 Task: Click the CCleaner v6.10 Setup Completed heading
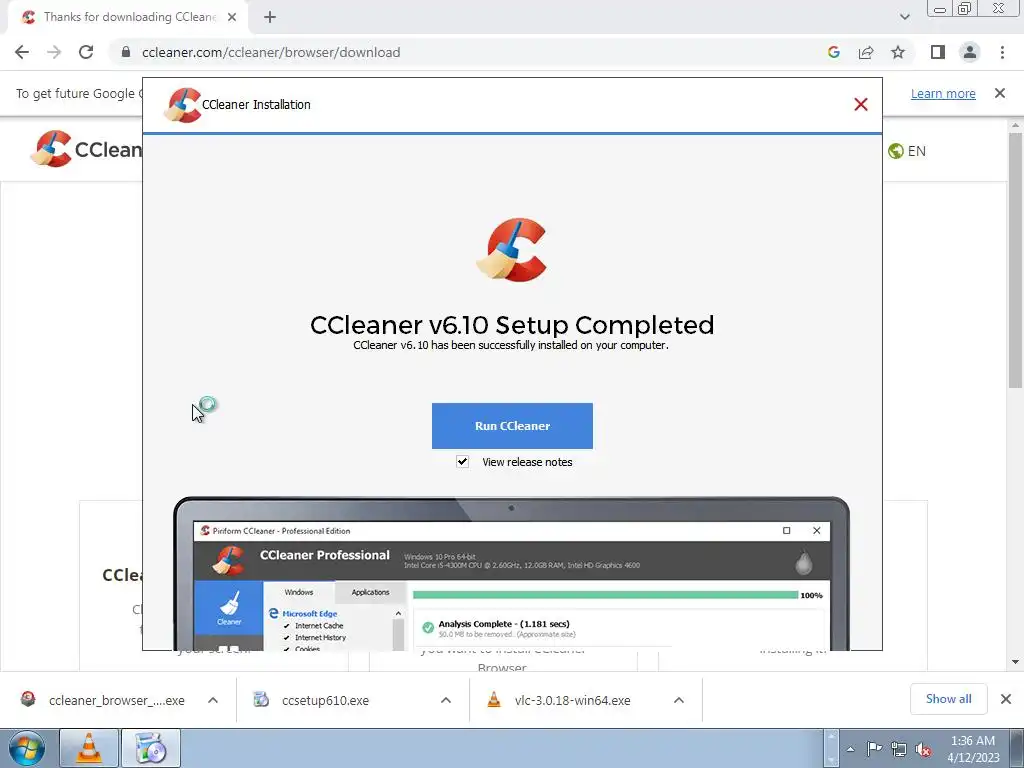(512, 325)
